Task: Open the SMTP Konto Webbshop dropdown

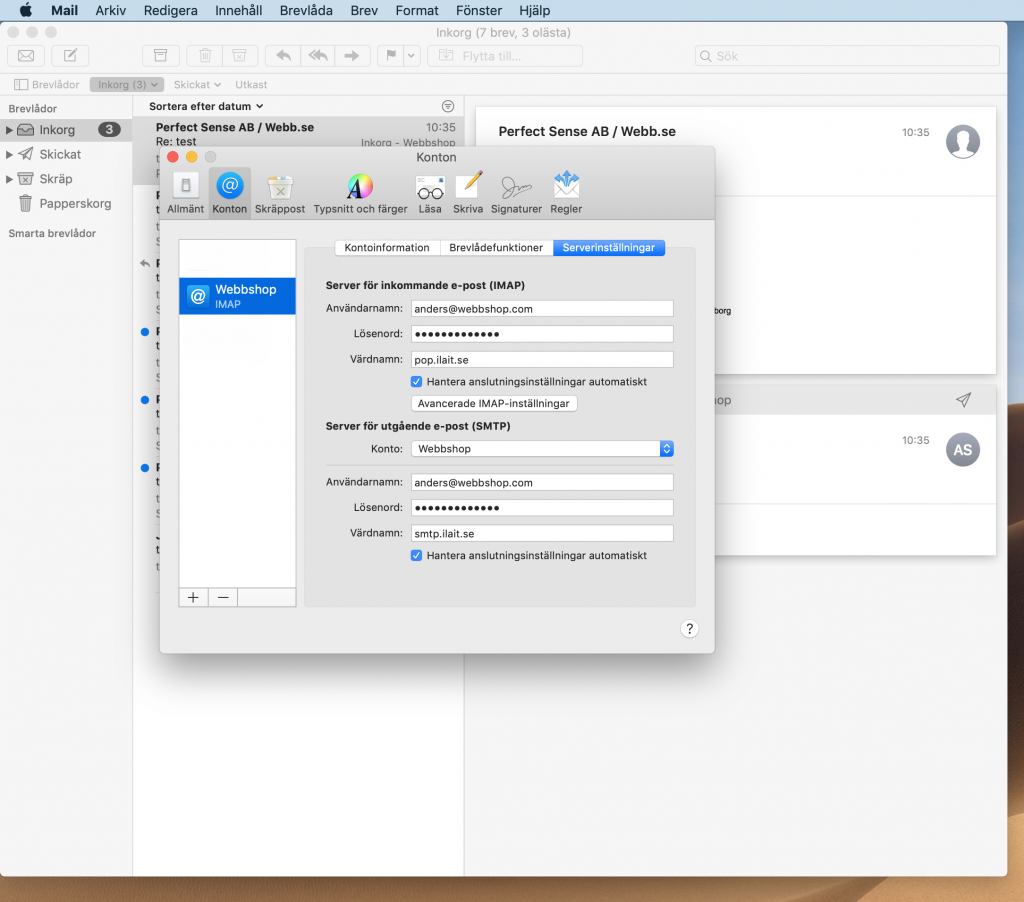Action: click(542, 449)
